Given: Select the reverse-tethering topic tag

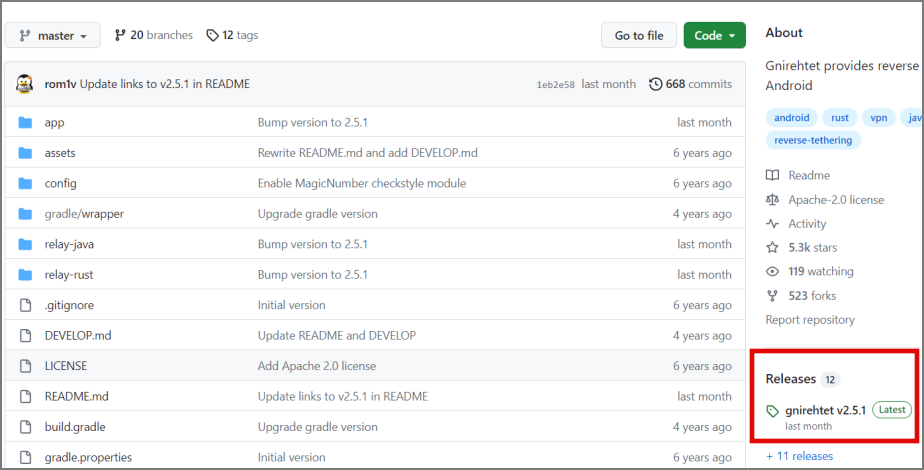Looking at the screenshot, I should pyautogui.click(x=813, y=140).
